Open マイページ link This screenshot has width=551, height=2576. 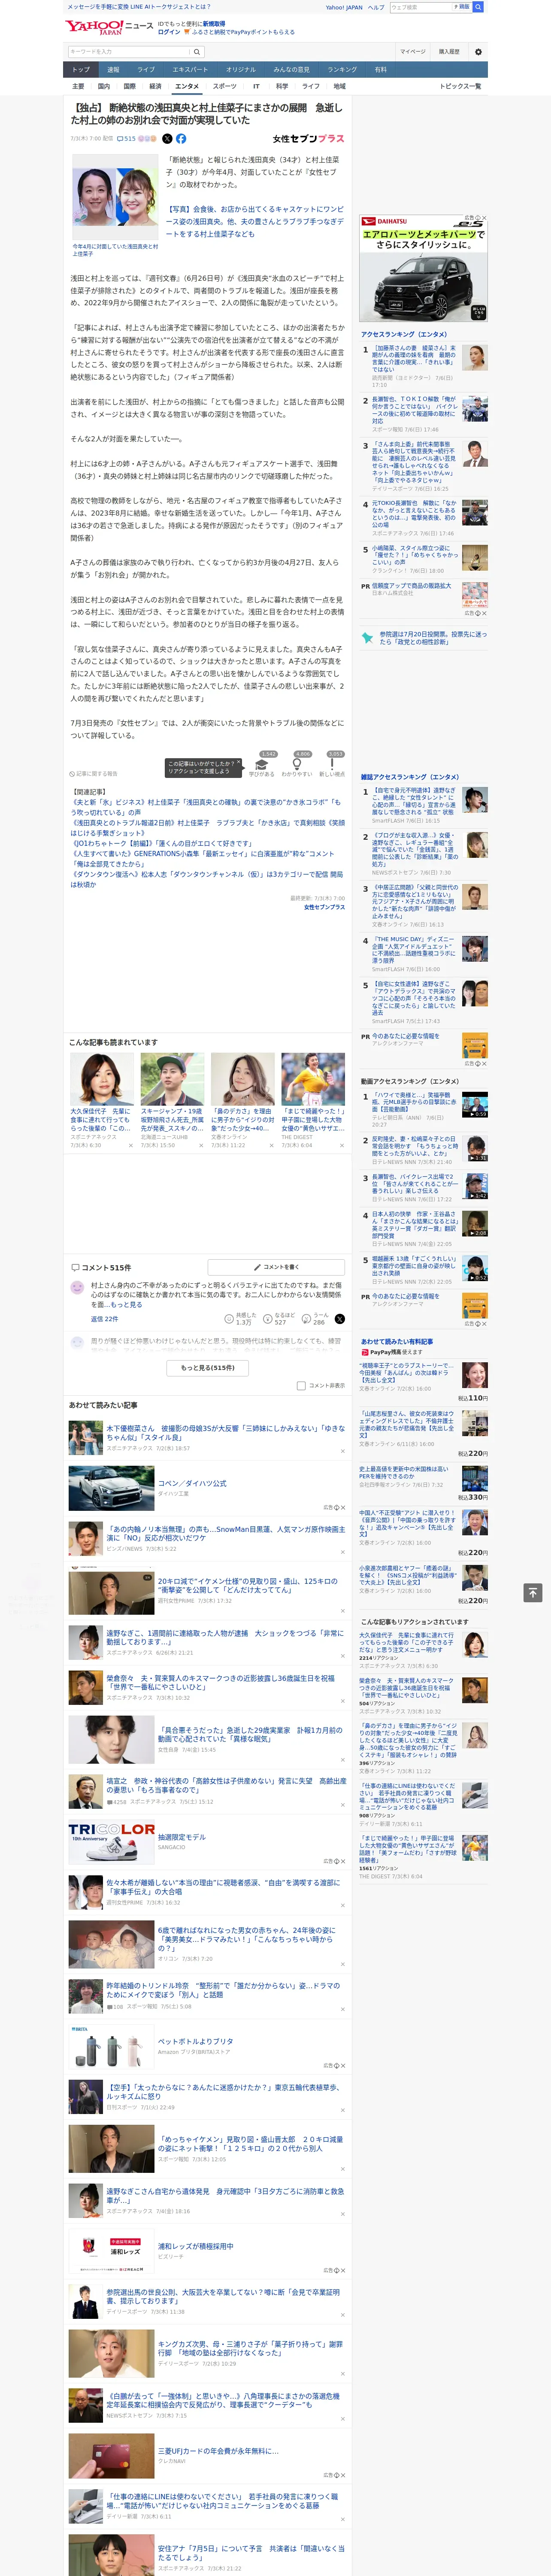412,52
